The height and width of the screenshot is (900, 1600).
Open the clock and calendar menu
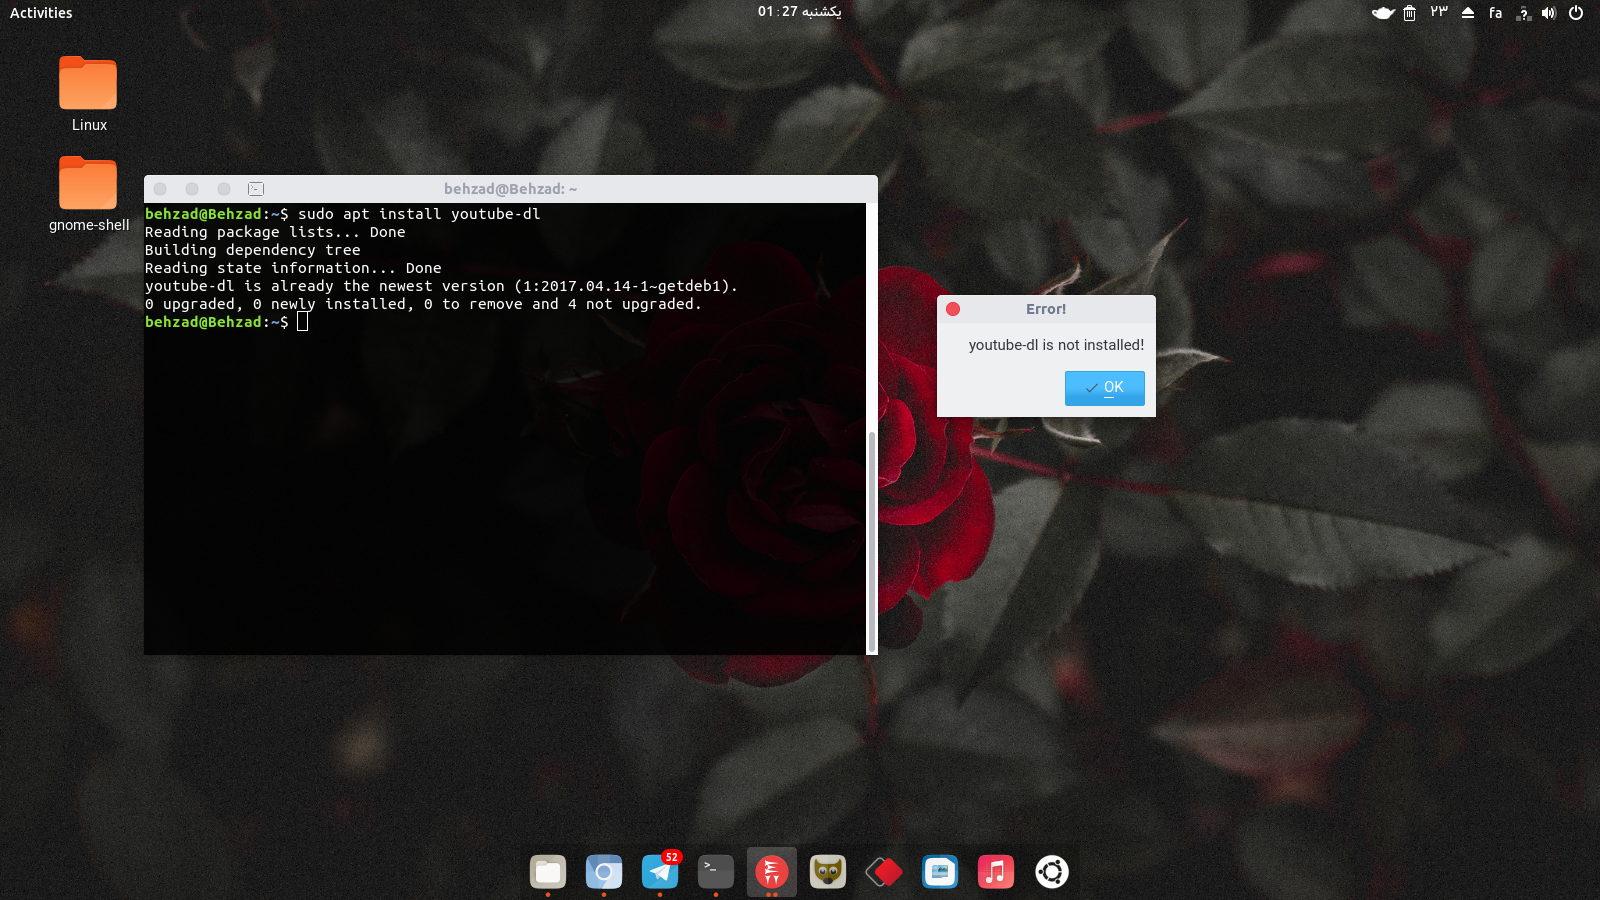click(x=799, y=12)
